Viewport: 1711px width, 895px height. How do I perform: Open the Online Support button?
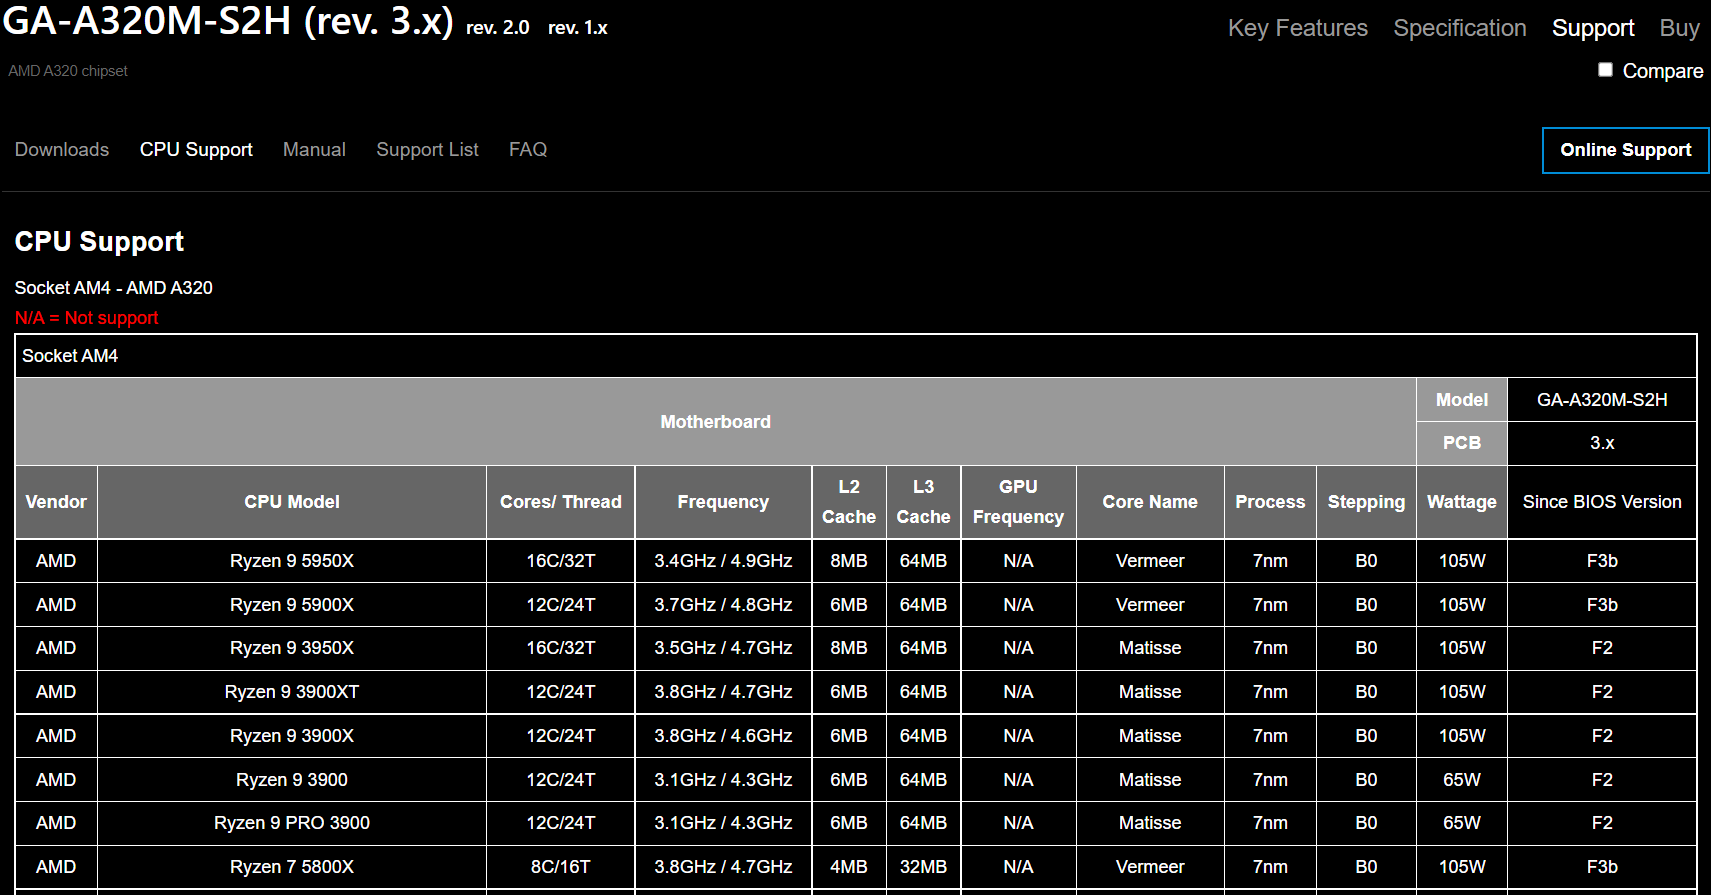point(1625,150)
